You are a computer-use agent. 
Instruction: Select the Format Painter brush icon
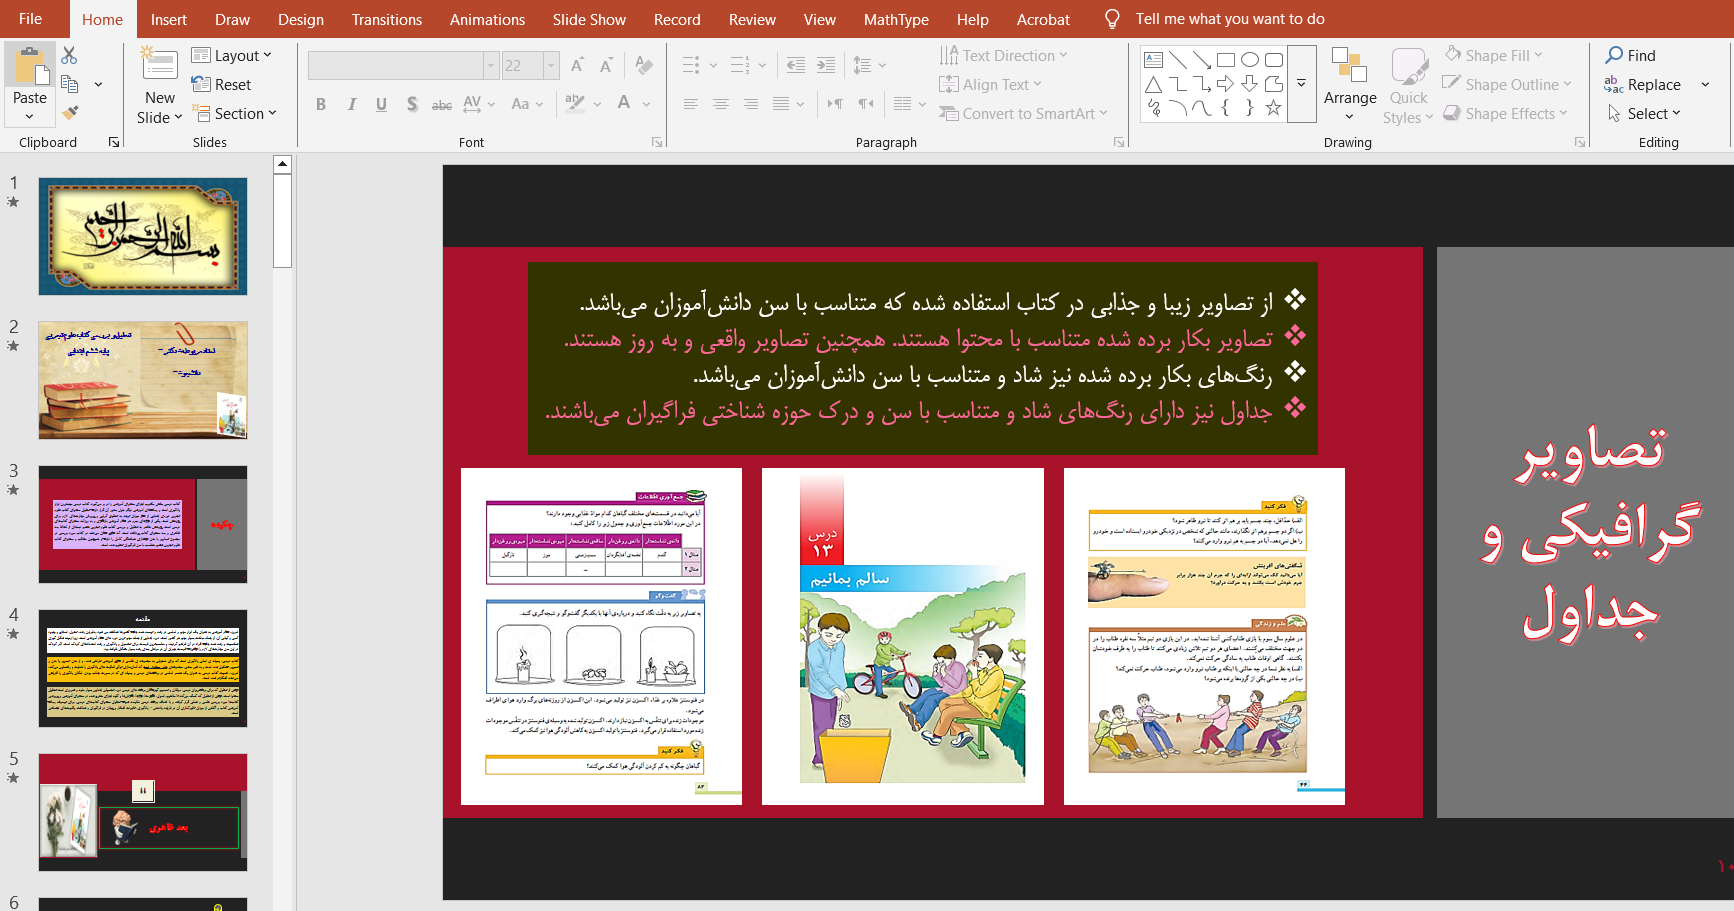(x=69, y=113)
